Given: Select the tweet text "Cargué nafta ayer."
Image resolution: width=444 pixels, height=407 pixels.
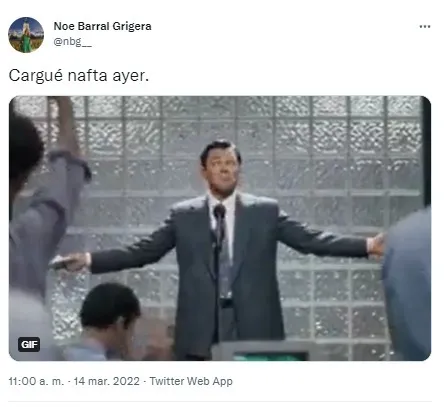Looking at the screenshot, I should click(x=79, y=75).
